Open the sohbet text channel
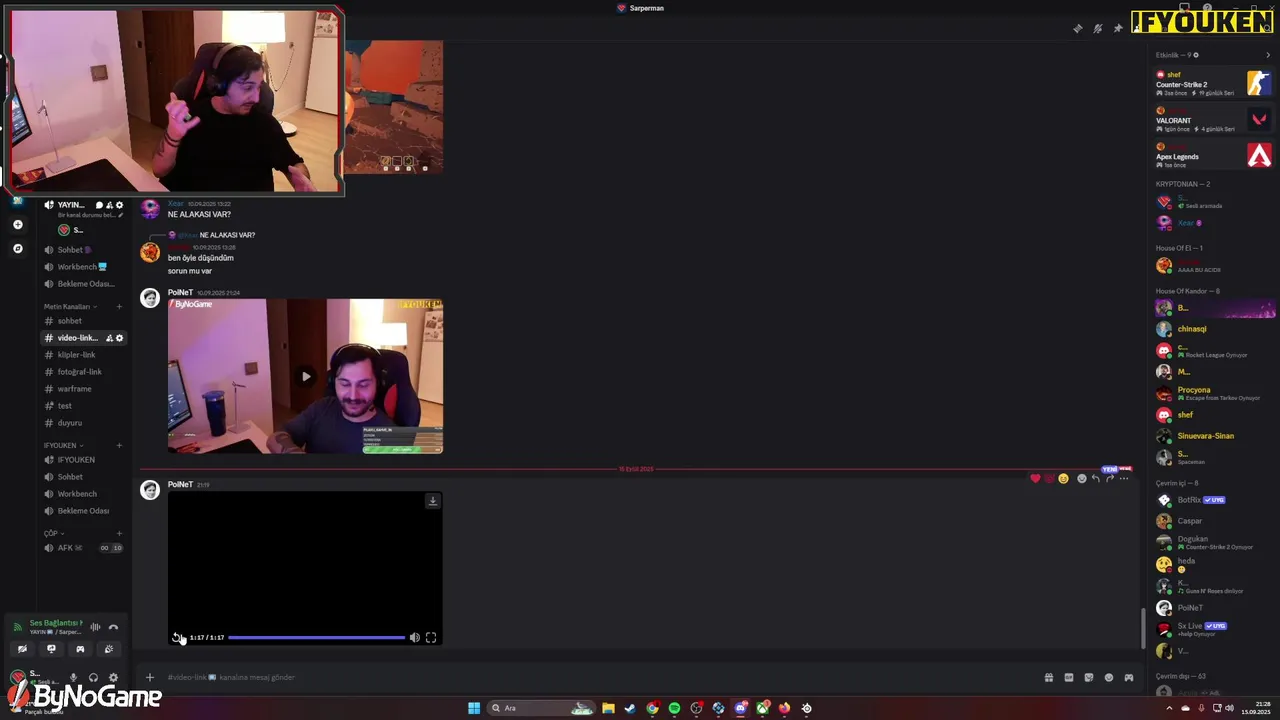The image size is (1280, 720). 82,321
